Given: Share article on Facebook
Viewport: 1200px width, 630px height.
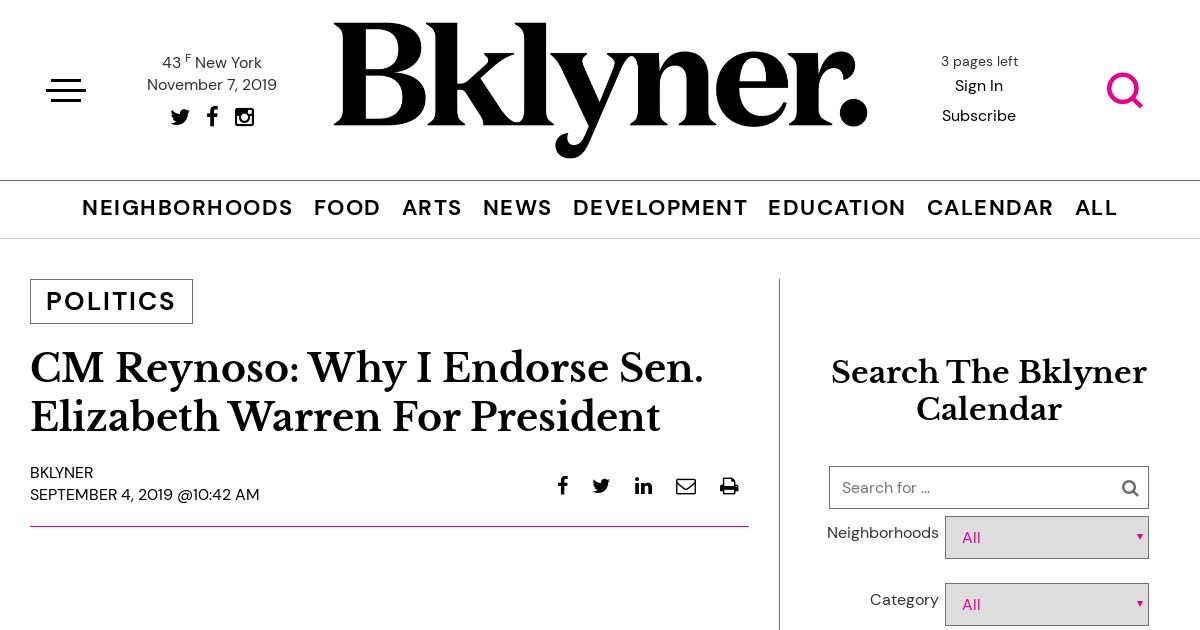Looking at the screenshot, I should (x=563, y=486).
